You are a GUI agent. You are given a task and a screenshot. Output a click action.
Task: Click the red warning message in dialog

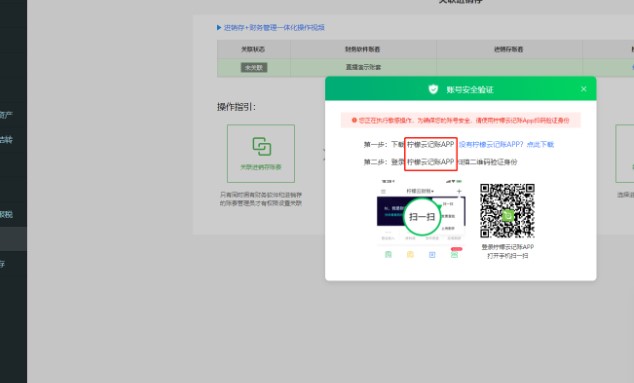click(461, 120)
